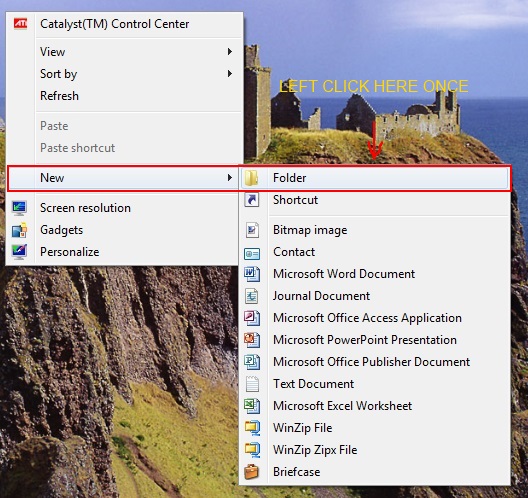Click the Gadgets icon

(19, 230)
